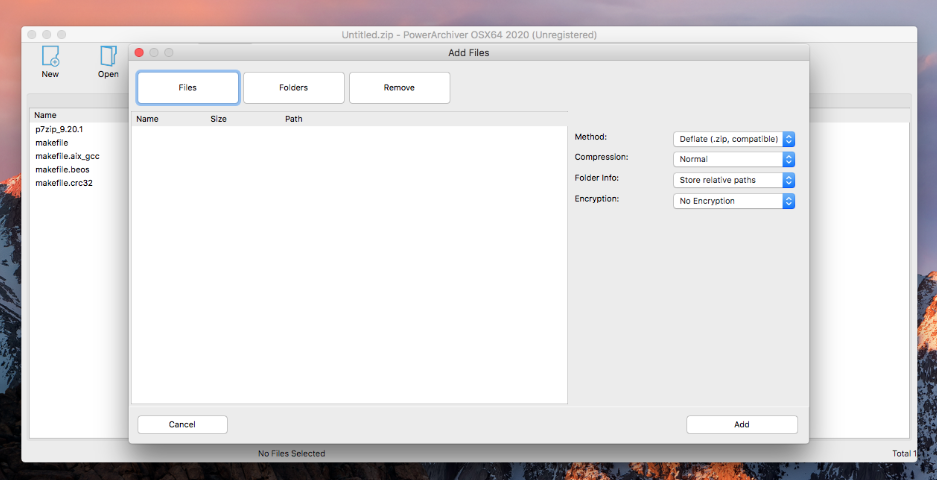Screen dimensions: 937x480
Task: Select p7zip_9.20.1 in archive list
Action: pos(59,129)
